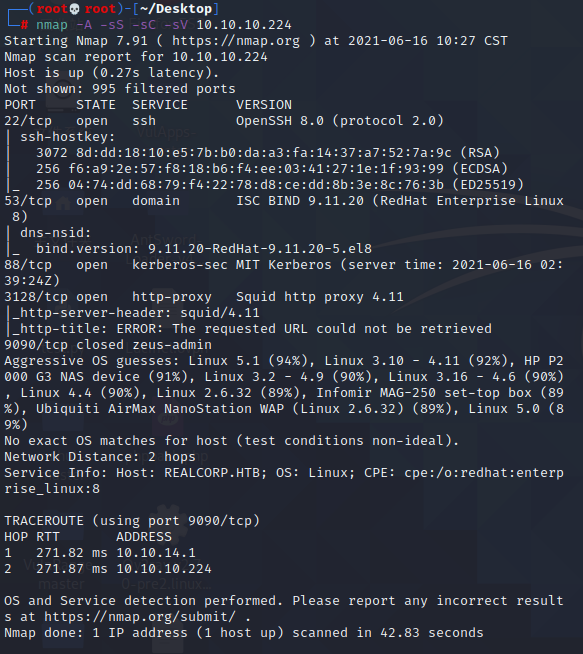The width and height of the screenshot is (583, 654).
Task: Click the skull icon in the prompt
Action: pos(75,9)
